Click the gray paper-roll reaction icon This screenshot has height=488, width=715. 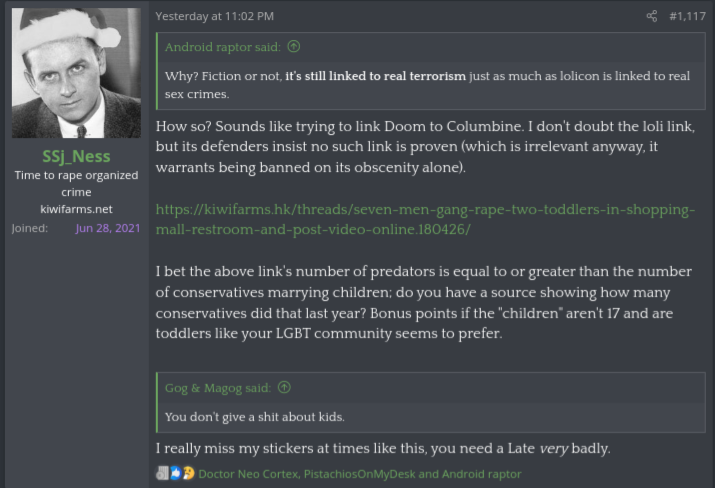(162, 473)
